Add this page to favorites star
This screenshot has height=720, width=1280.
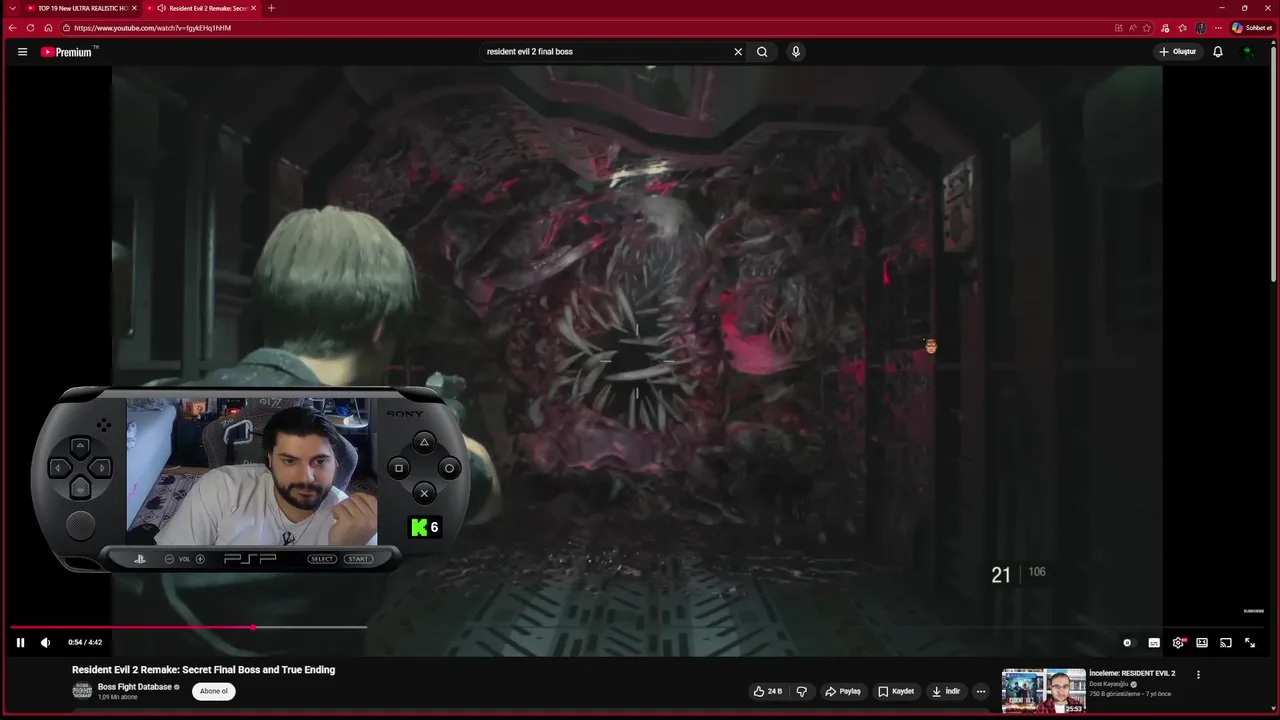click(1147, 28)
